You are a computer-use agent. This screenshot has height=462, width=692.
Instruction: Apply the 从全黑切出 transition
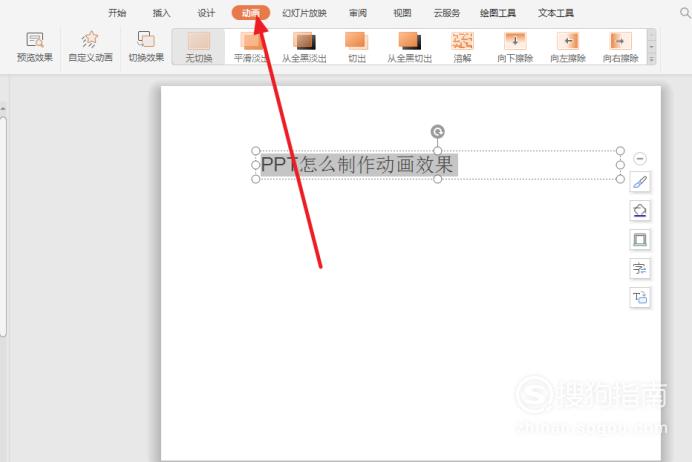click(x=410, y=47)
